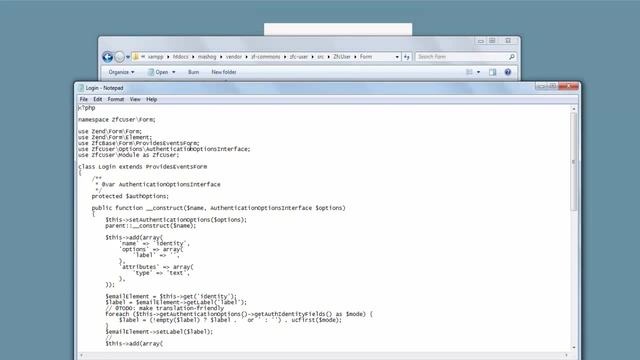
Task: Select src in the address breadcrumb
Action: [320, 57]
